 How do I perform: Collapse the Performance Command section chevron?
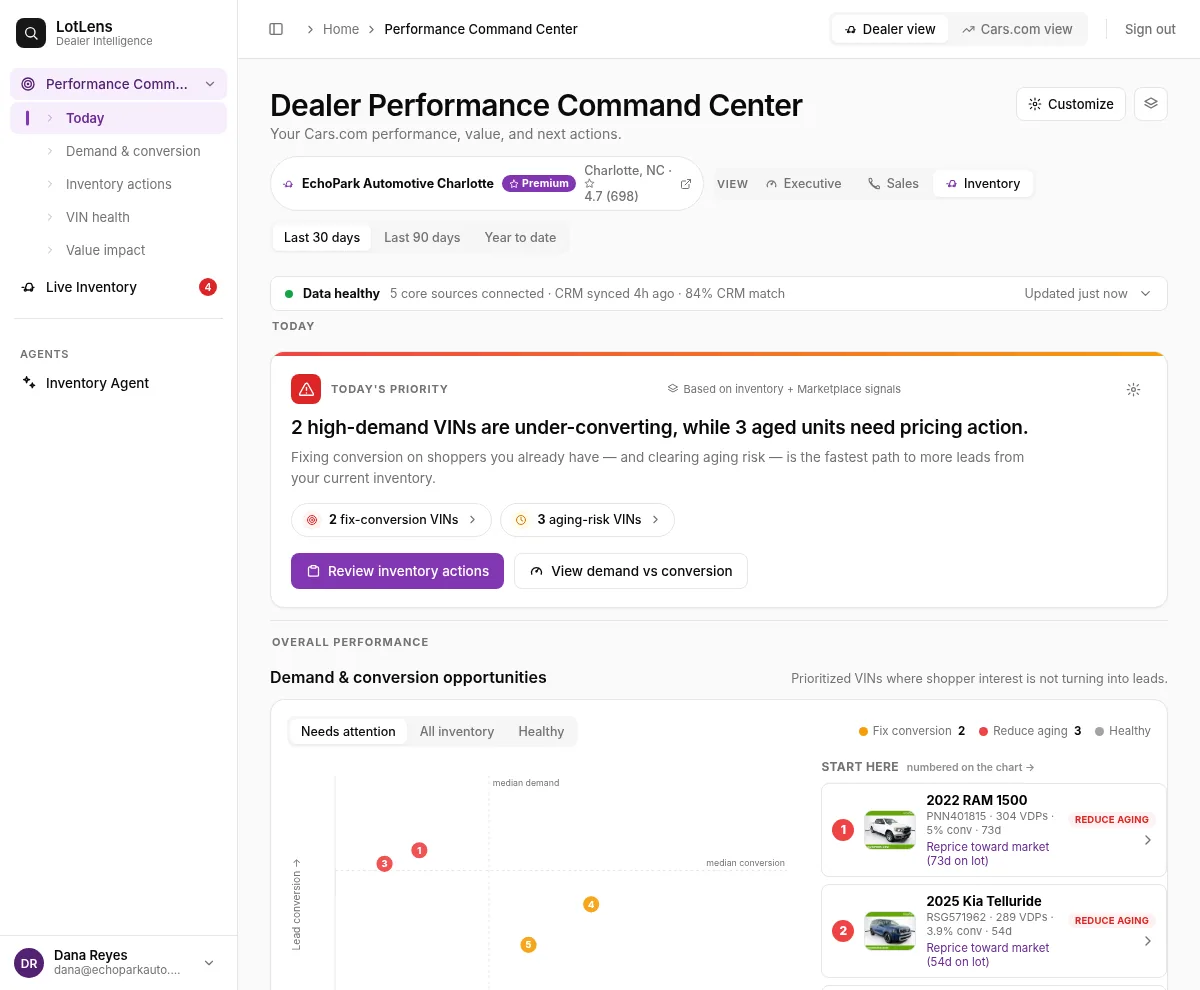click(x=210, y=84)
